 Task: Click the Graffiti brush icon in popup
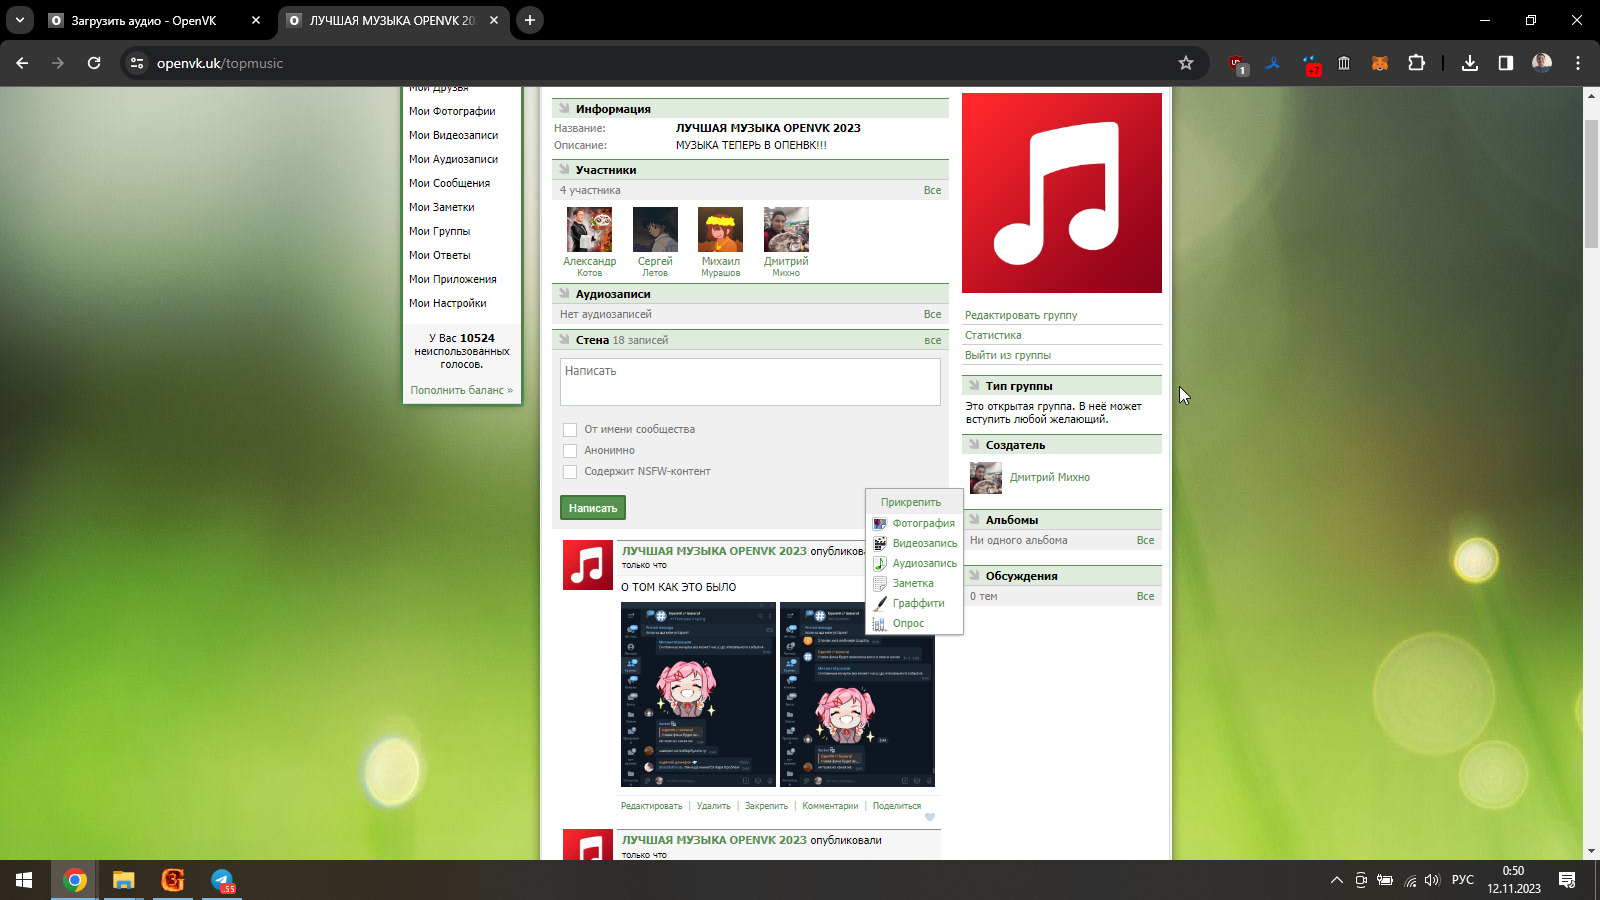[x=880, y=603]
